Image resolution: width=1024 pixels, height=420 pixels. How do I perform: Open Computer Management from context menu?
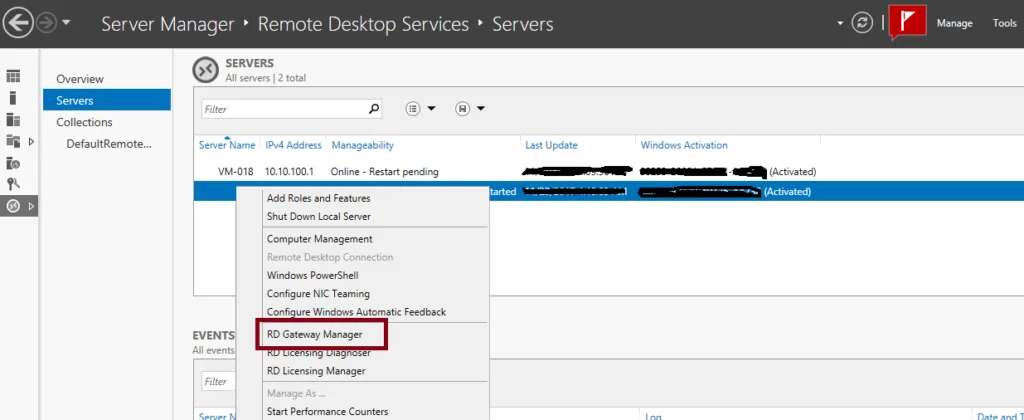pos(319,239)
